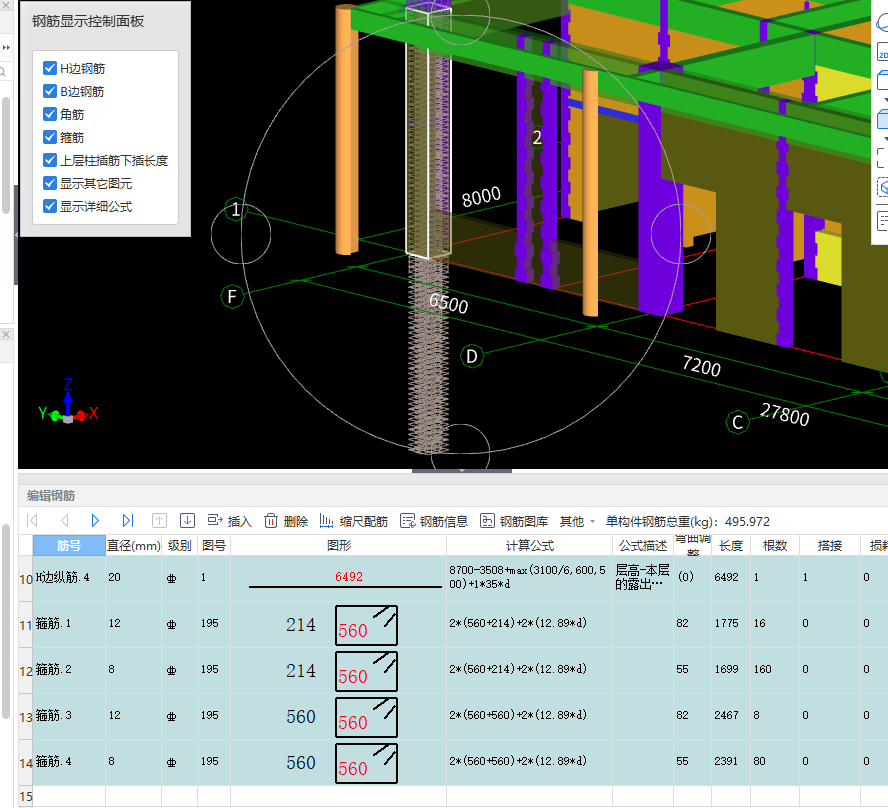Click grid axis label F
Viewport: 888px width, 808px height.
[x=232, y=297]
